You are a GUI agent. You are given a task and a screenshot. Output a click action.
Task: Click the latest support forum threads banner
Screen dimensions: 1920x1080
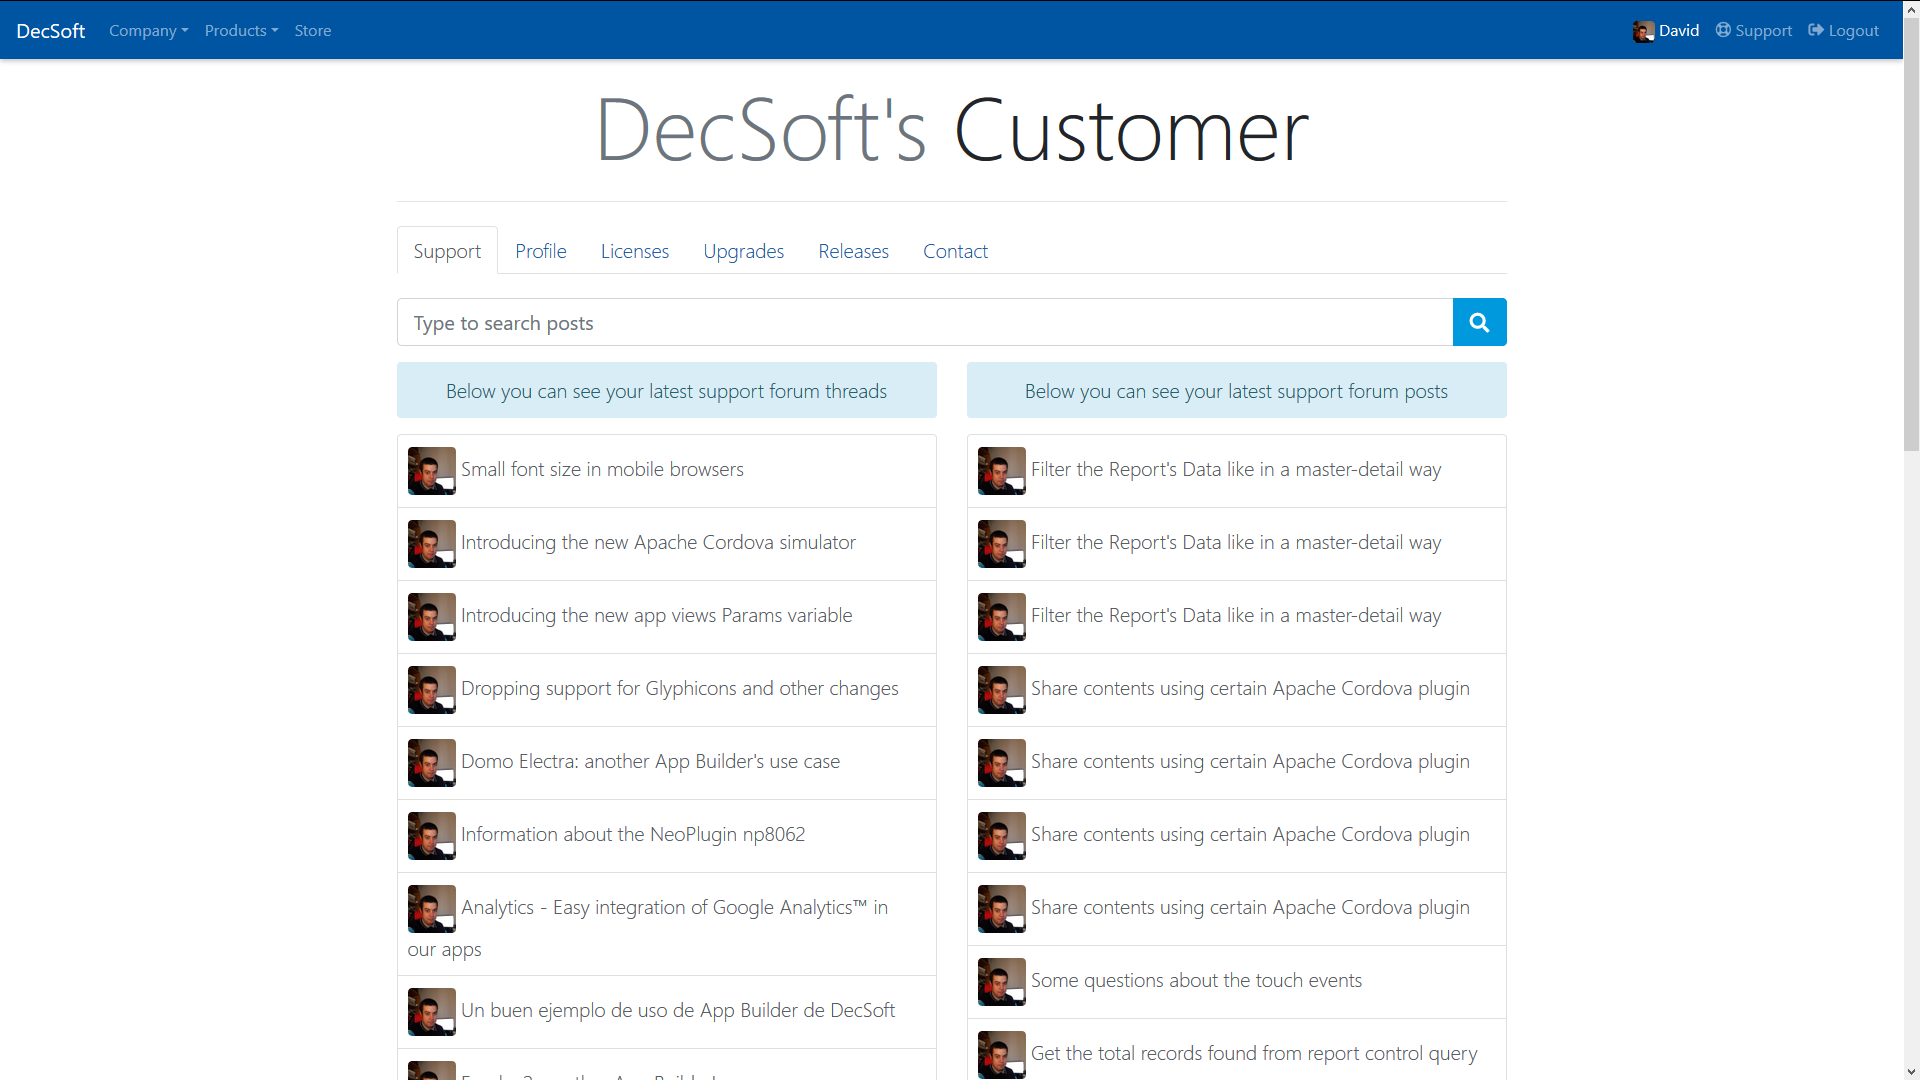pyautogui.click(x=667, y=390)
